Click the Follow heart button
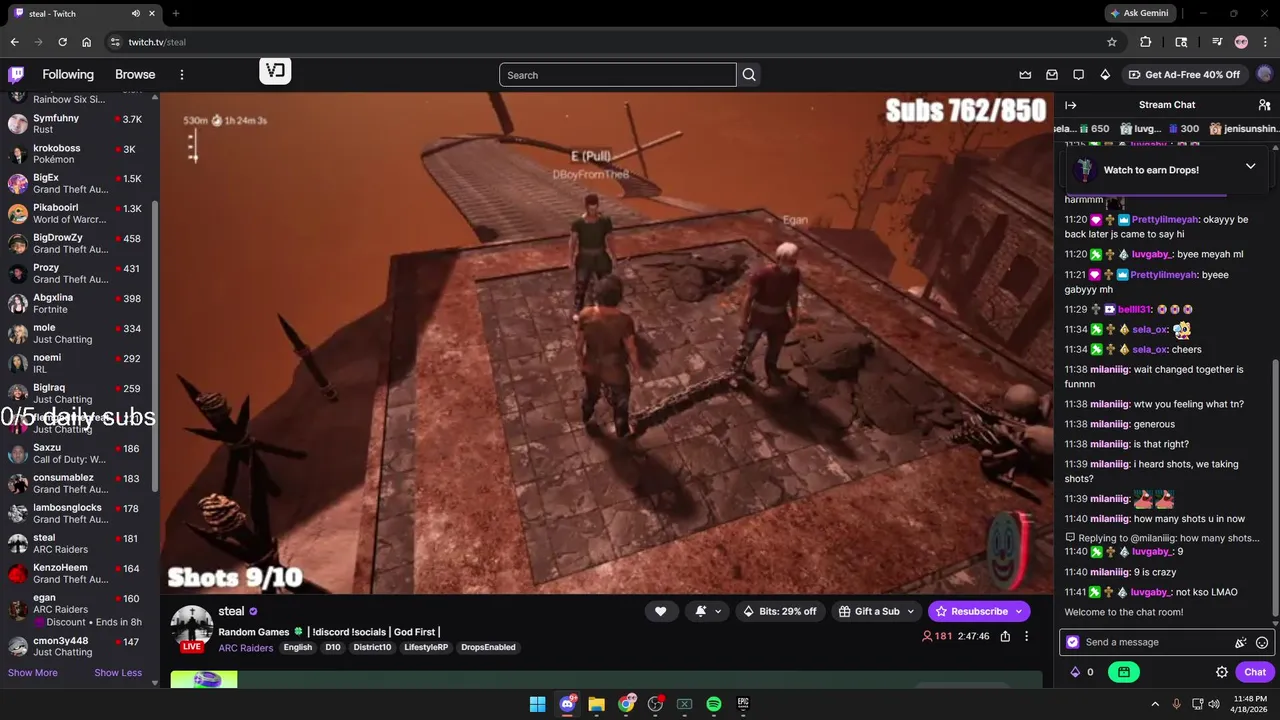Image resolution: width=1280 pixels, height=720 pixels. click(x=660, y=611)
